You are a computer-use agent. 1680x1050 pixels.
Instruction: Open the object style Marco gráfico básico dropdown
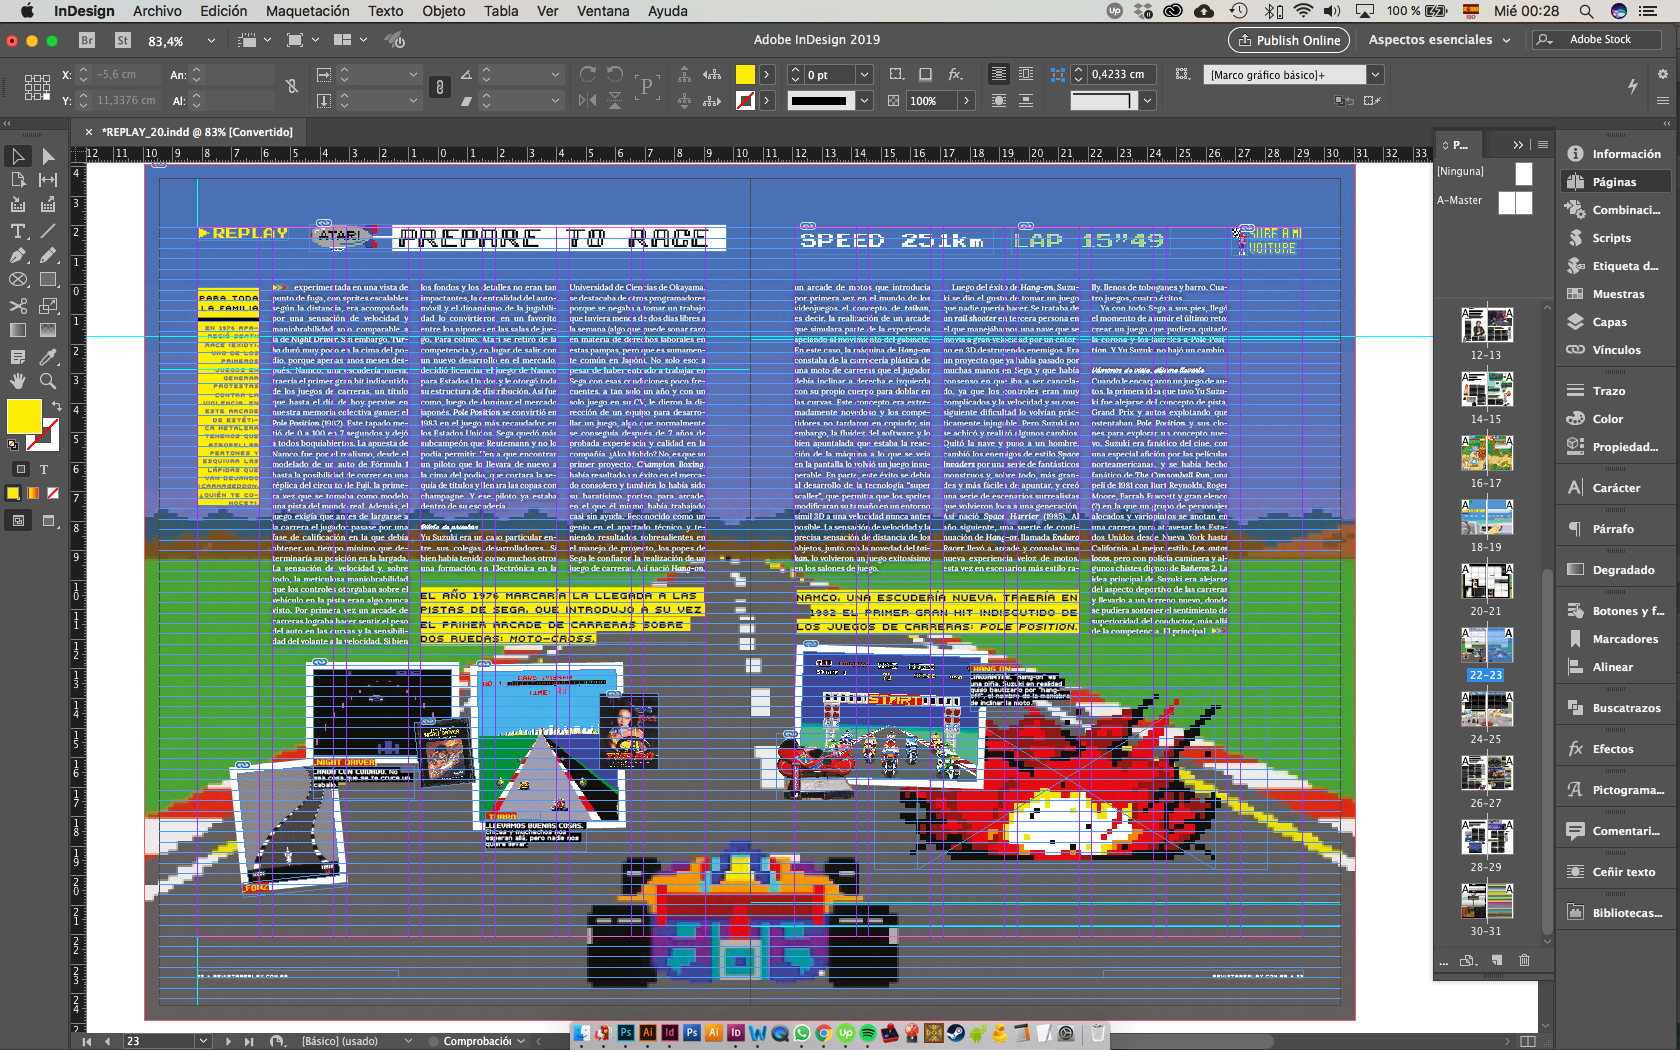point(1376,74)
